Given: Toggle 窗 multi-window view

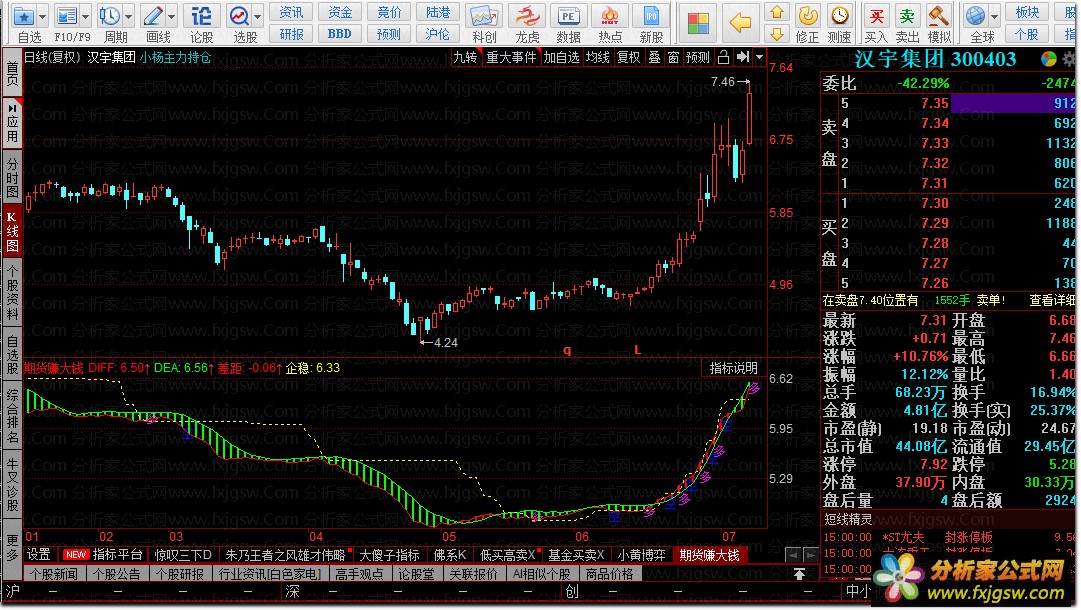Looking at the screenshot, I should (674, 57).
